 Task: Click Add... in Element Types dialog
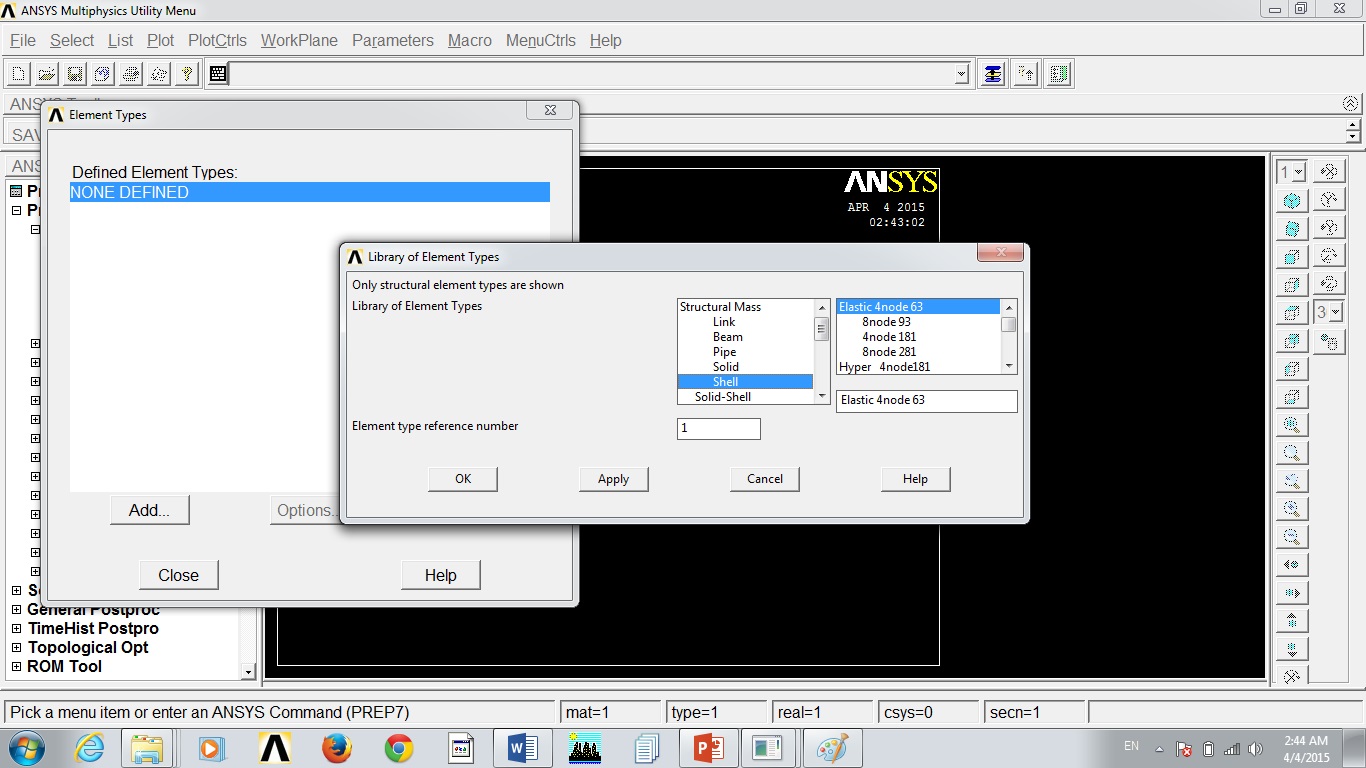pos(150,510)
